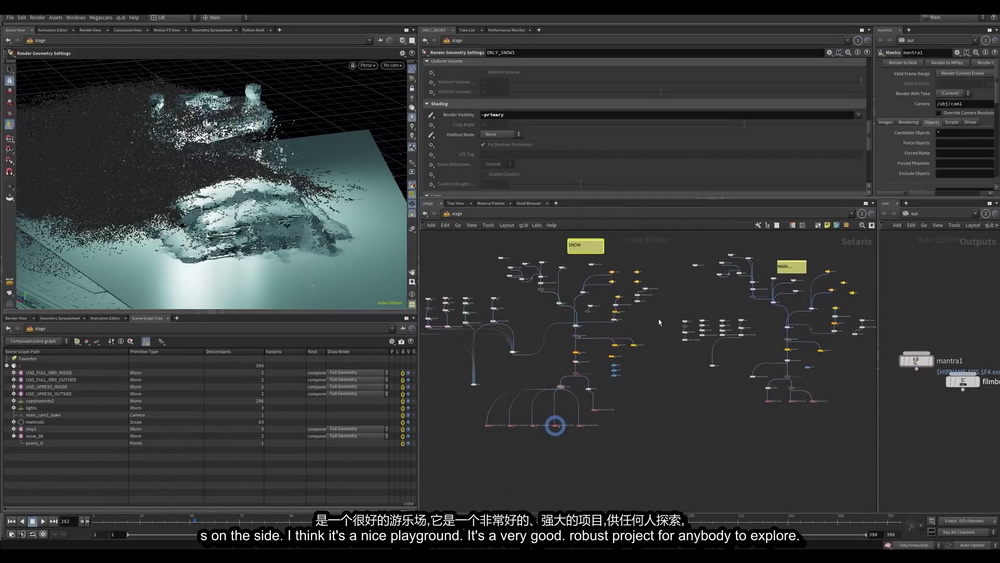Switch to the Geometry Spreadsheet tab in top-left pane
1000x563 pixels.
212,30
